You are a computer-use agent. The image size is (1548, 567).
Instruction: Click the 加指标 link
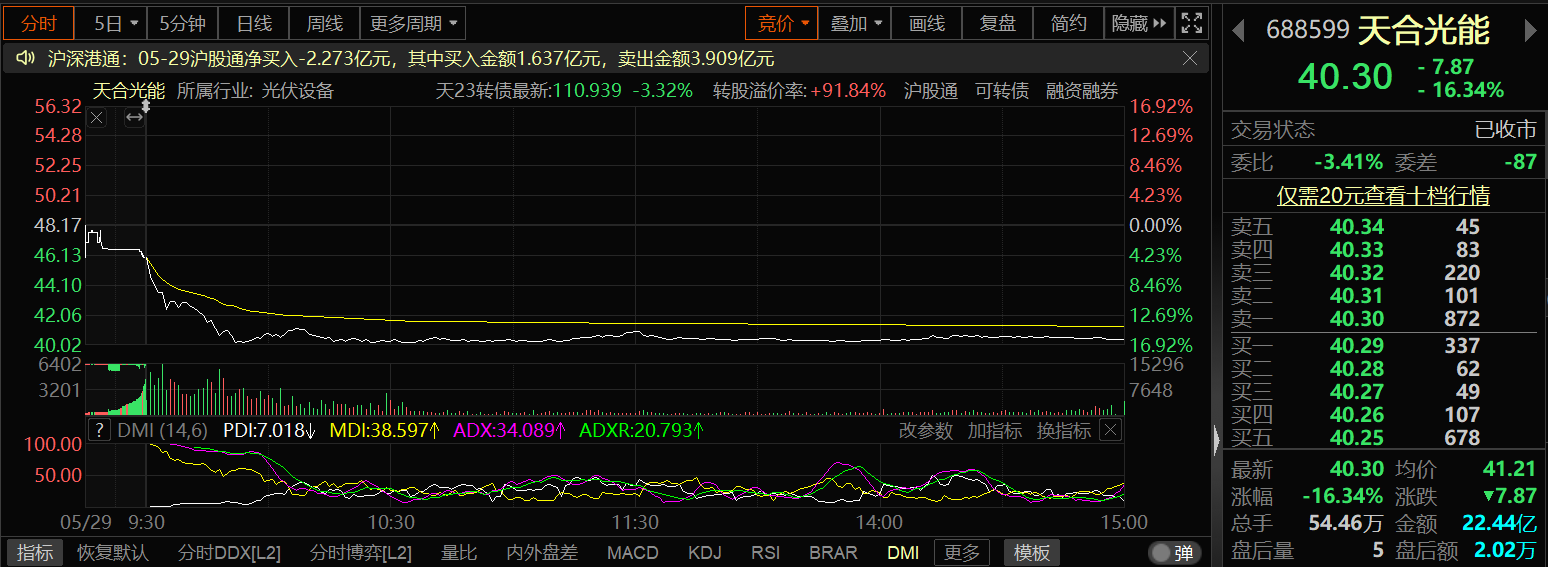coord(994,430)
